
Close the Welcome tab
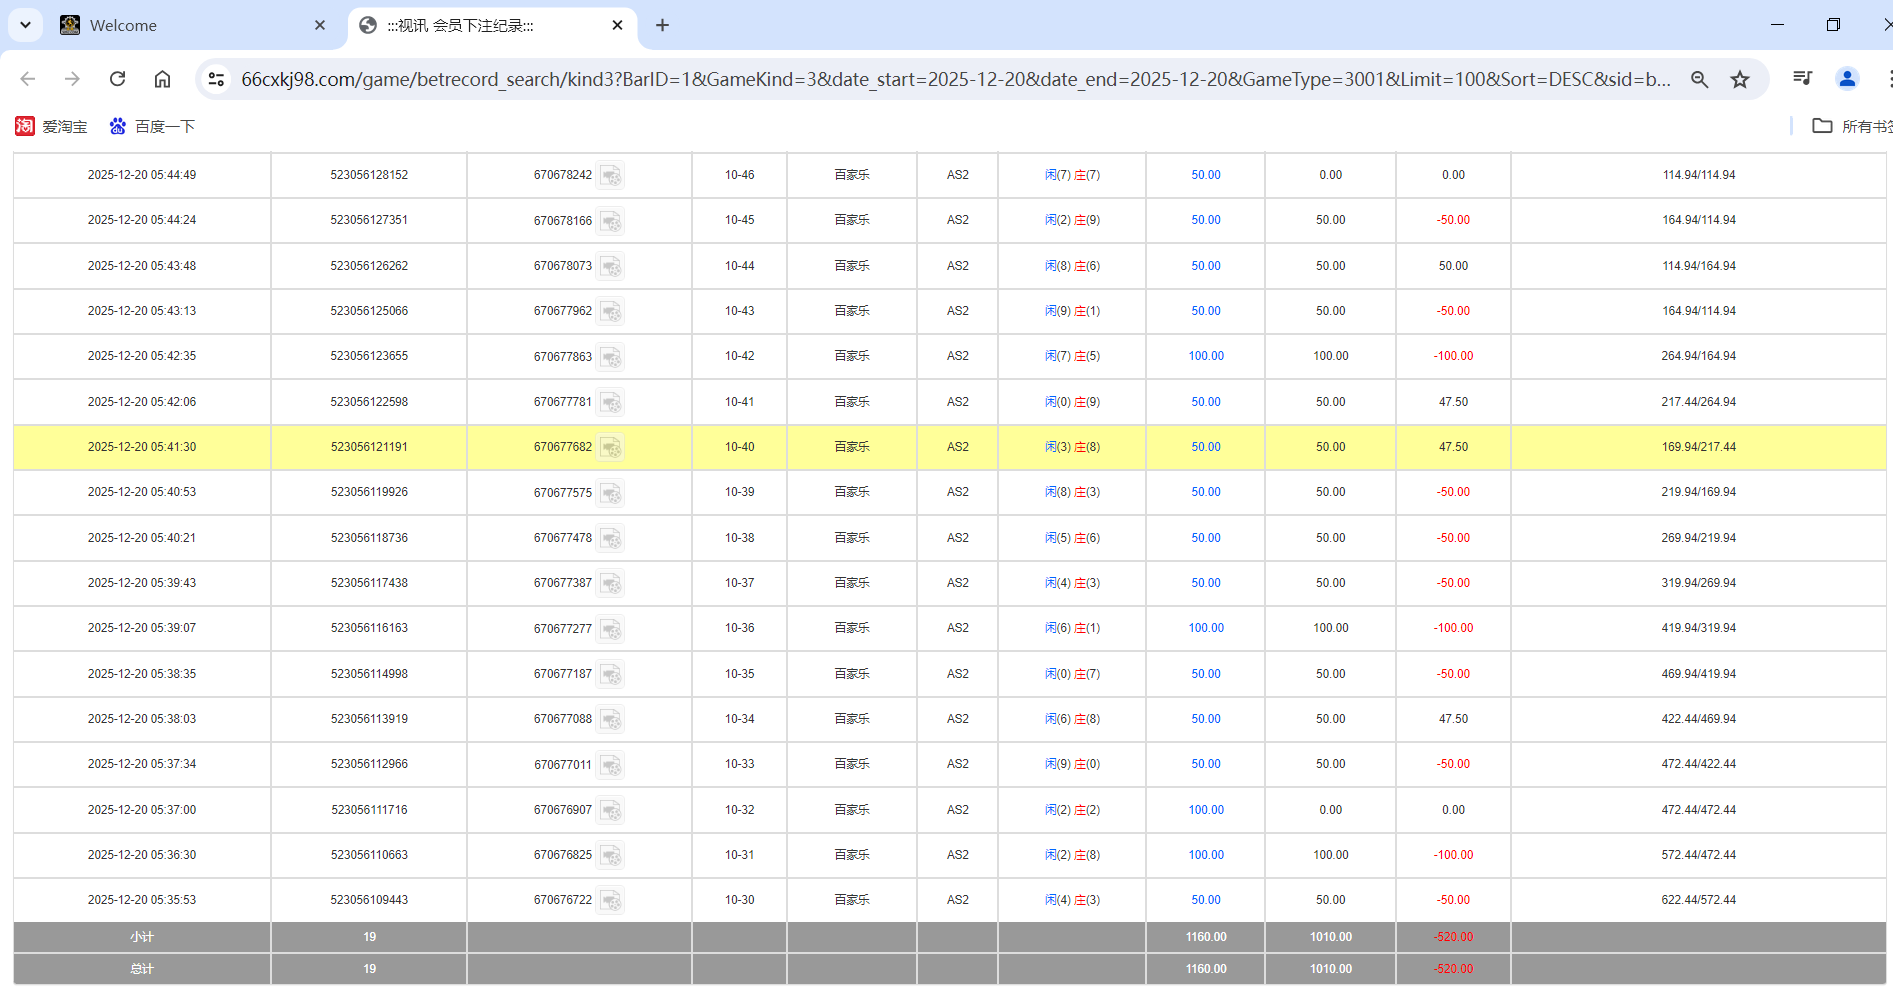point(320,25)
